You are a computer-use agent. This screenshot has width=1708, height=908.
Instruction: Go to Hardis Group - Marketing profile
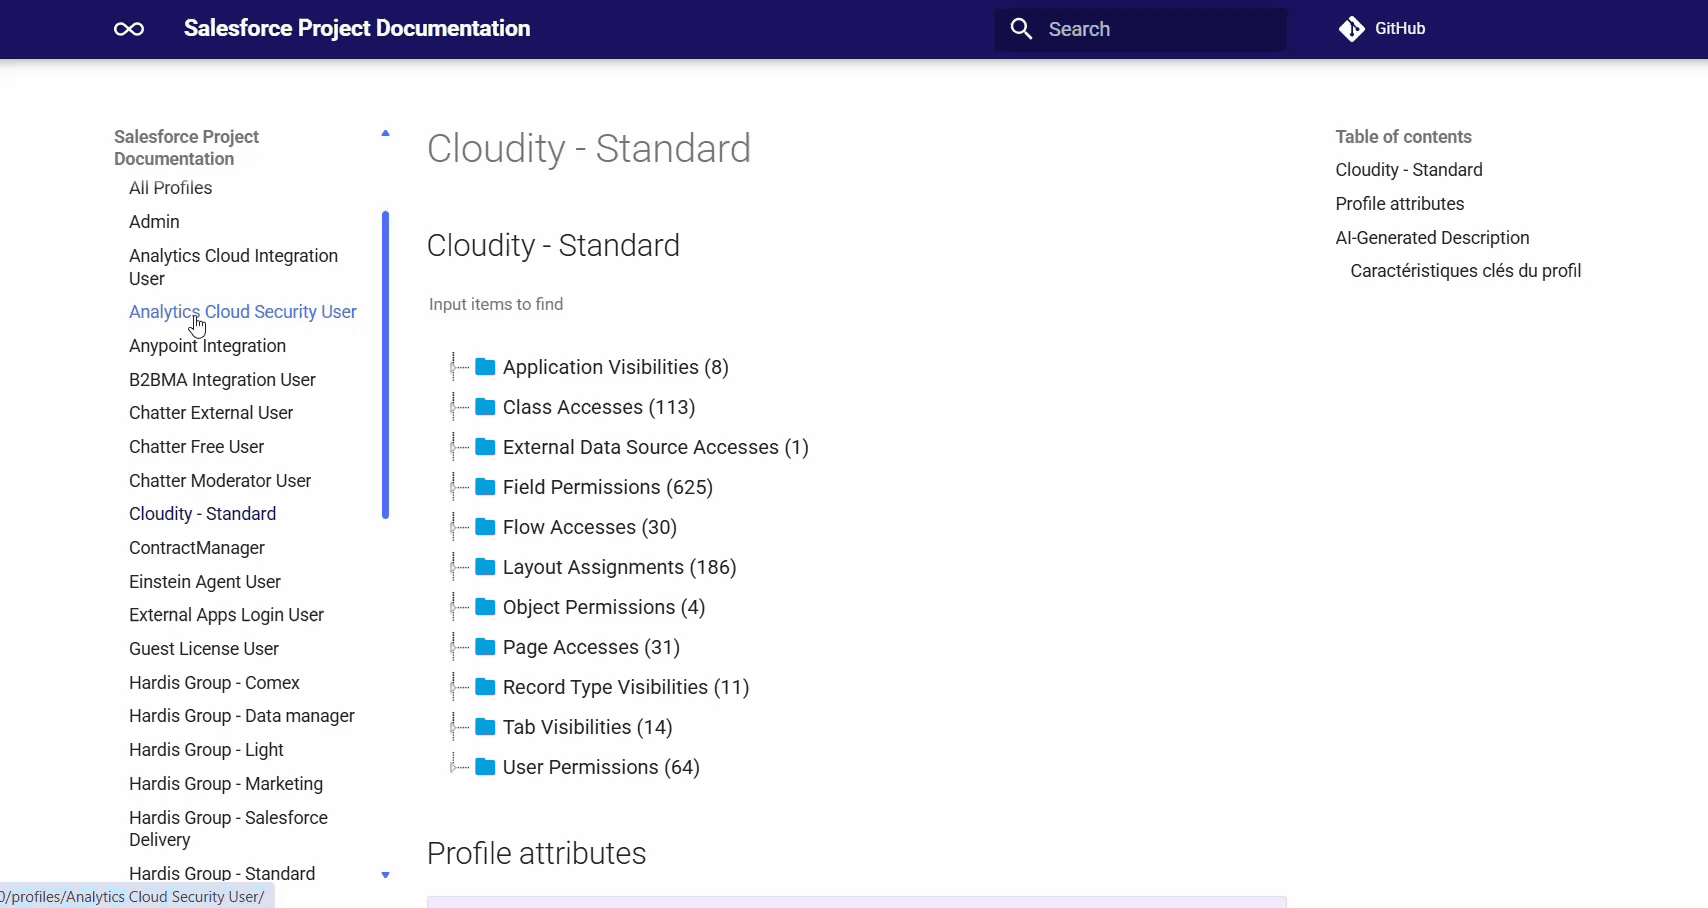[226, 784]
